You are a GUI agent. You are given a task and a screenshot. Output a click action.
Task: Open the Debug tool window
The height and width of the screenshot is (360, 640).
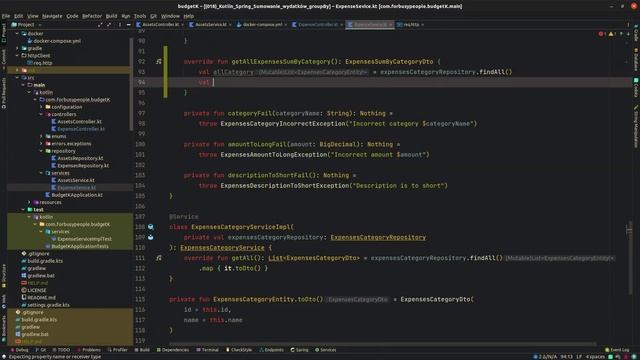coord(19,350)
